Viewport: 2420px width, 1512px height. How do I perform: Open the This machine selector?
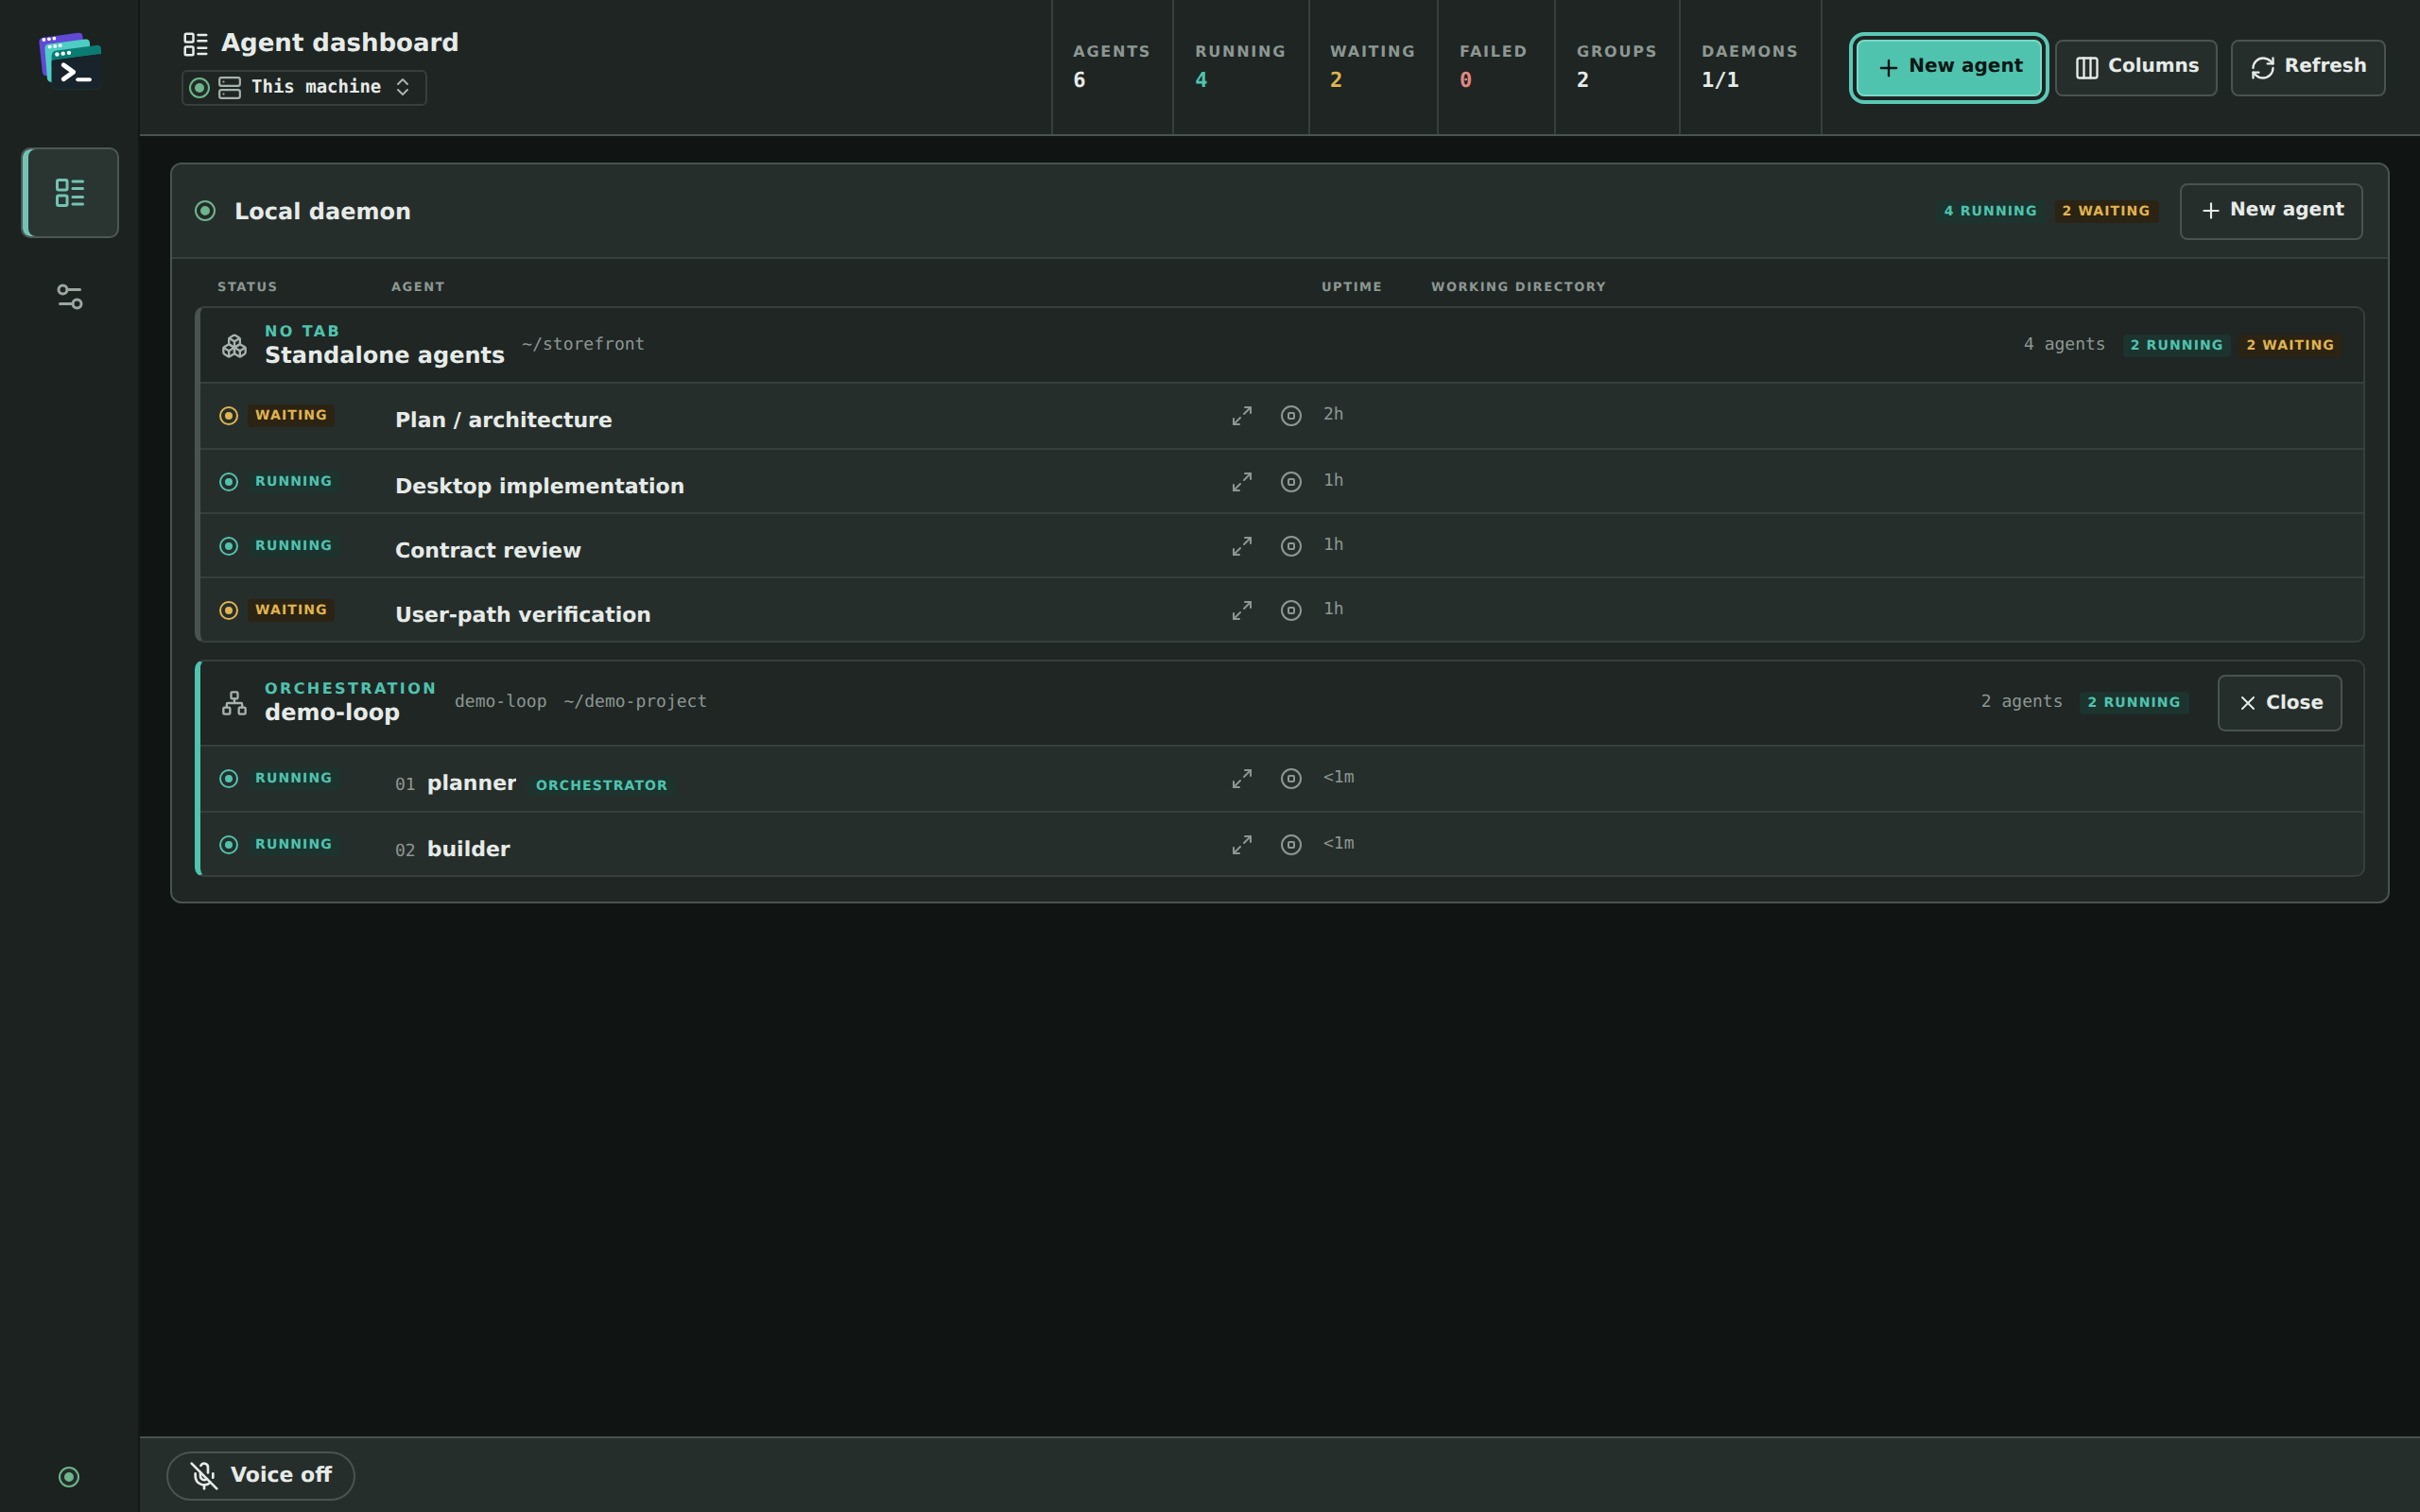[304, 87]
